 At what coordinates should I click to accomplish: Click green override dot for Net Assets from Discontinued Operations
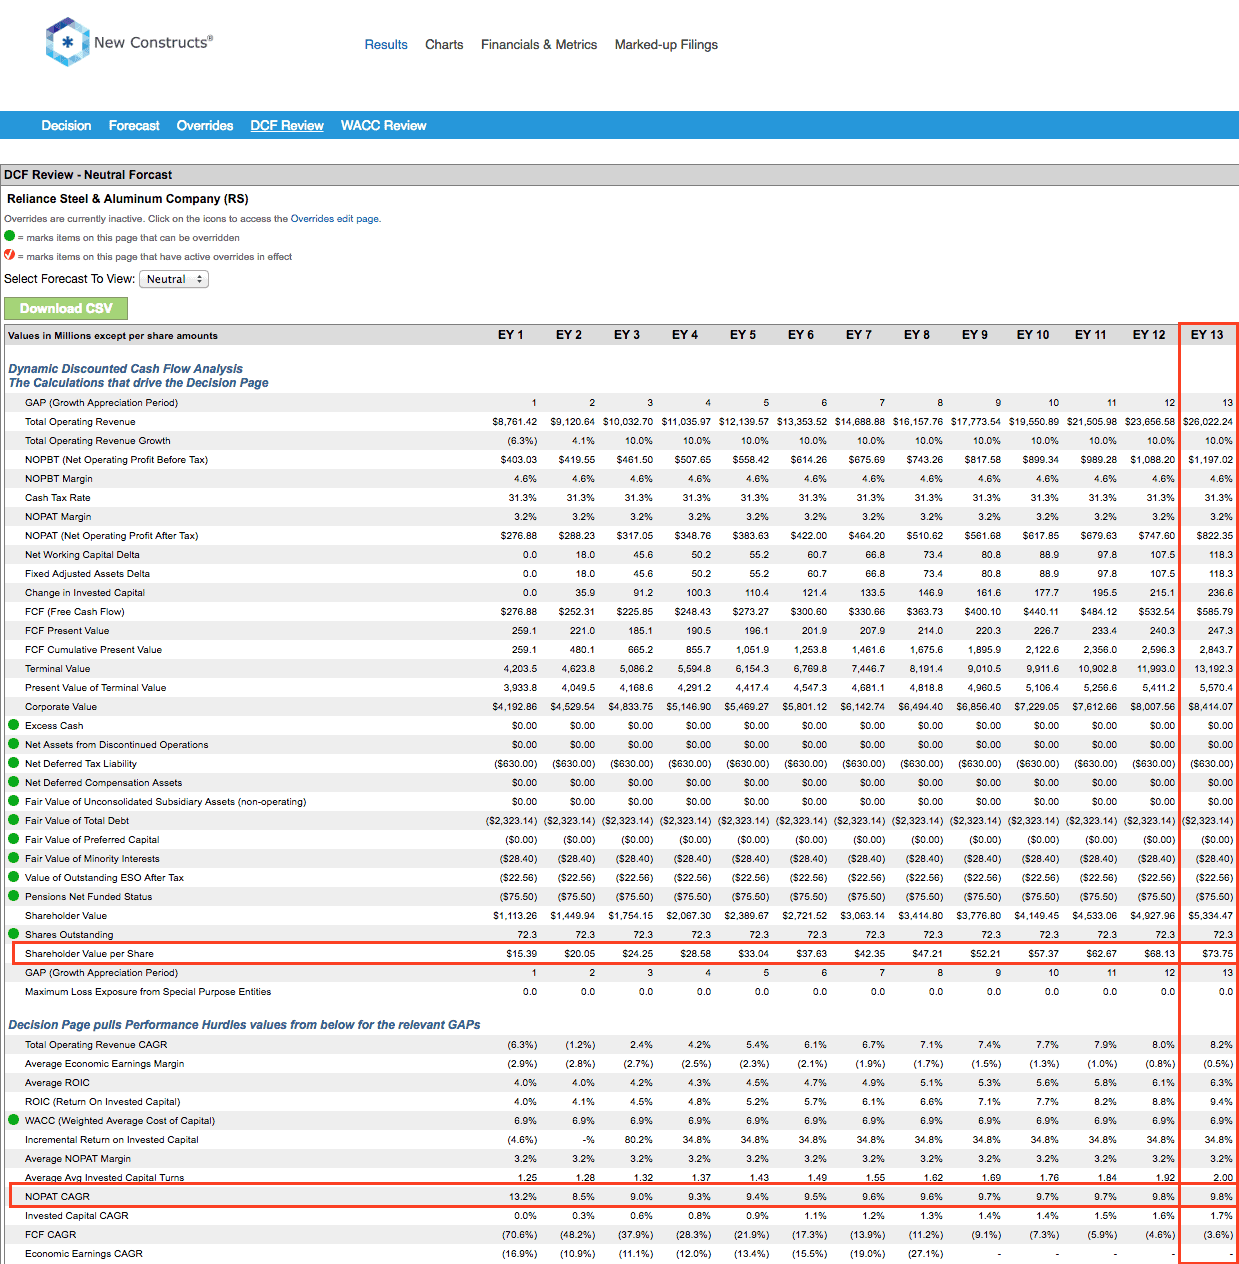[14, 744]
